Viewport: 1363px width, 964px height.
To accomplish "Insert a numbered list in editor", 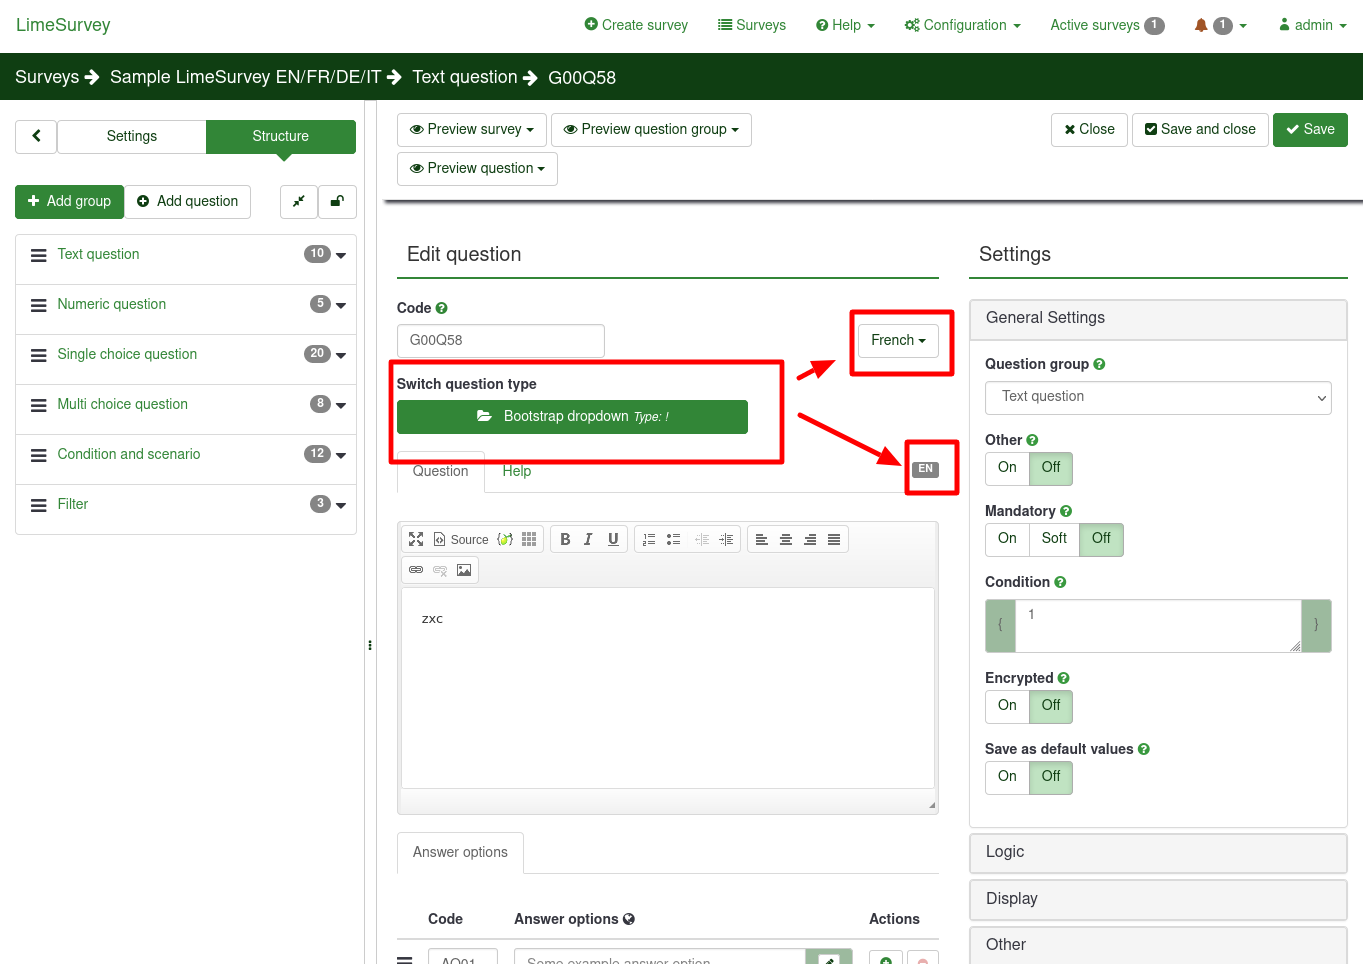I will pos(649,539).
